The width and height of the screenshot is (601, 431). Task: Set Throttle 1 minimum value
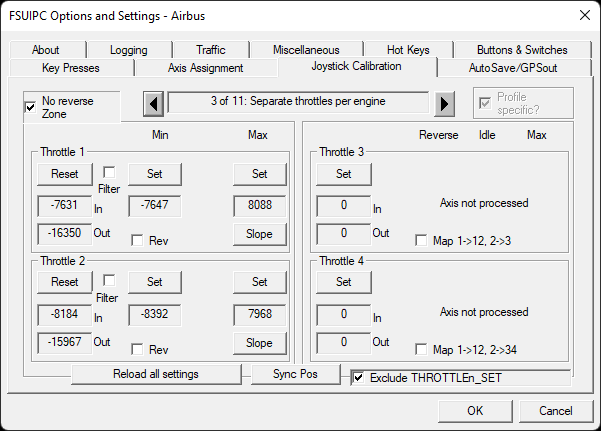(x=155, y=174)
